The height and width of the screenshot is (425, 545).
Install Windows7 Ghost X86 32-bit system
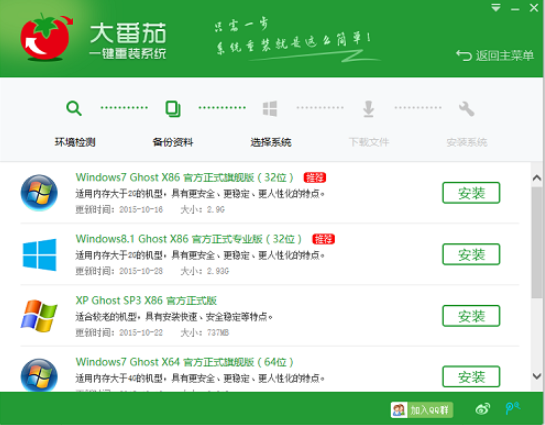pyautogui.click(x=471, y=193)
